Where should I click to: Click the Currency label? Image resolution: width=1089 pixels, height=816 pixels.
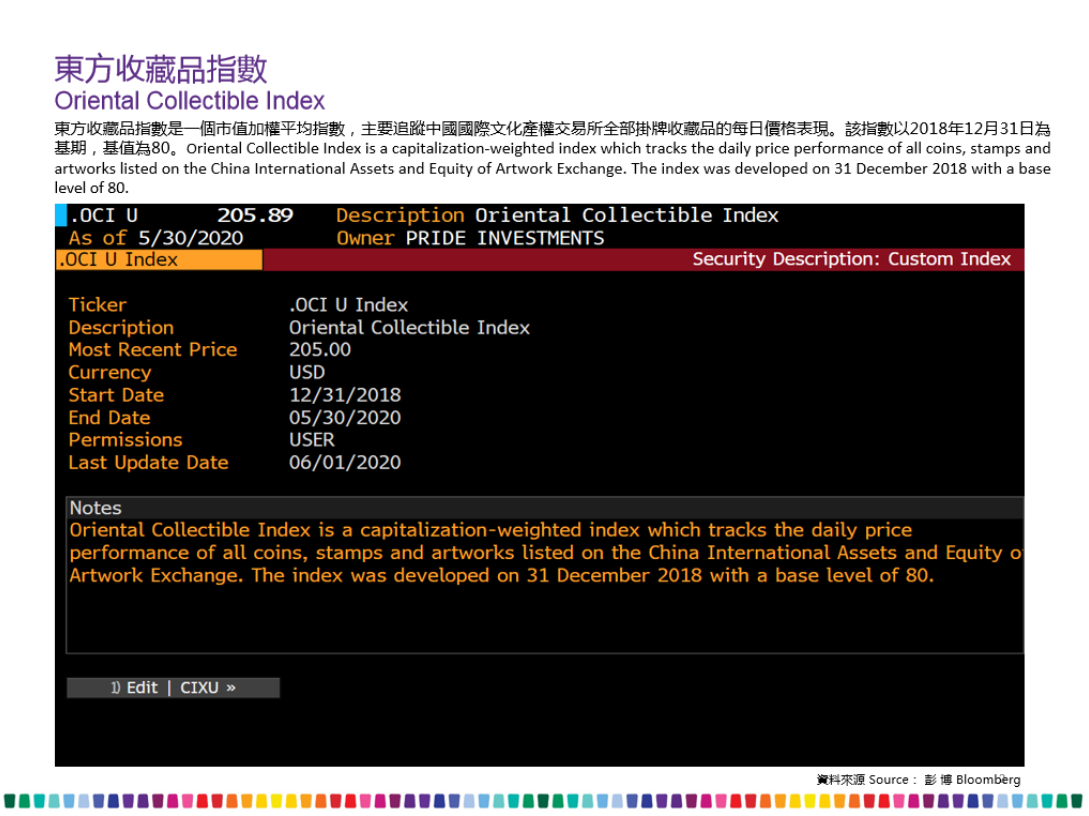[x=110, y=372]
